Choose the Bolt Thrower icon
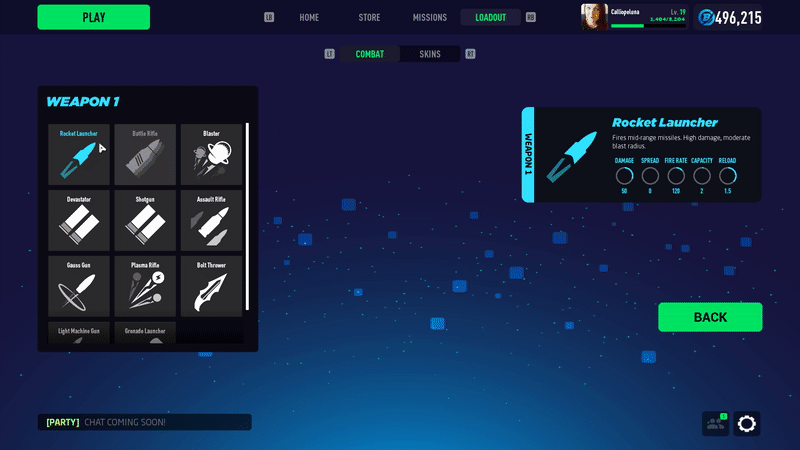 tap(211, 287)
